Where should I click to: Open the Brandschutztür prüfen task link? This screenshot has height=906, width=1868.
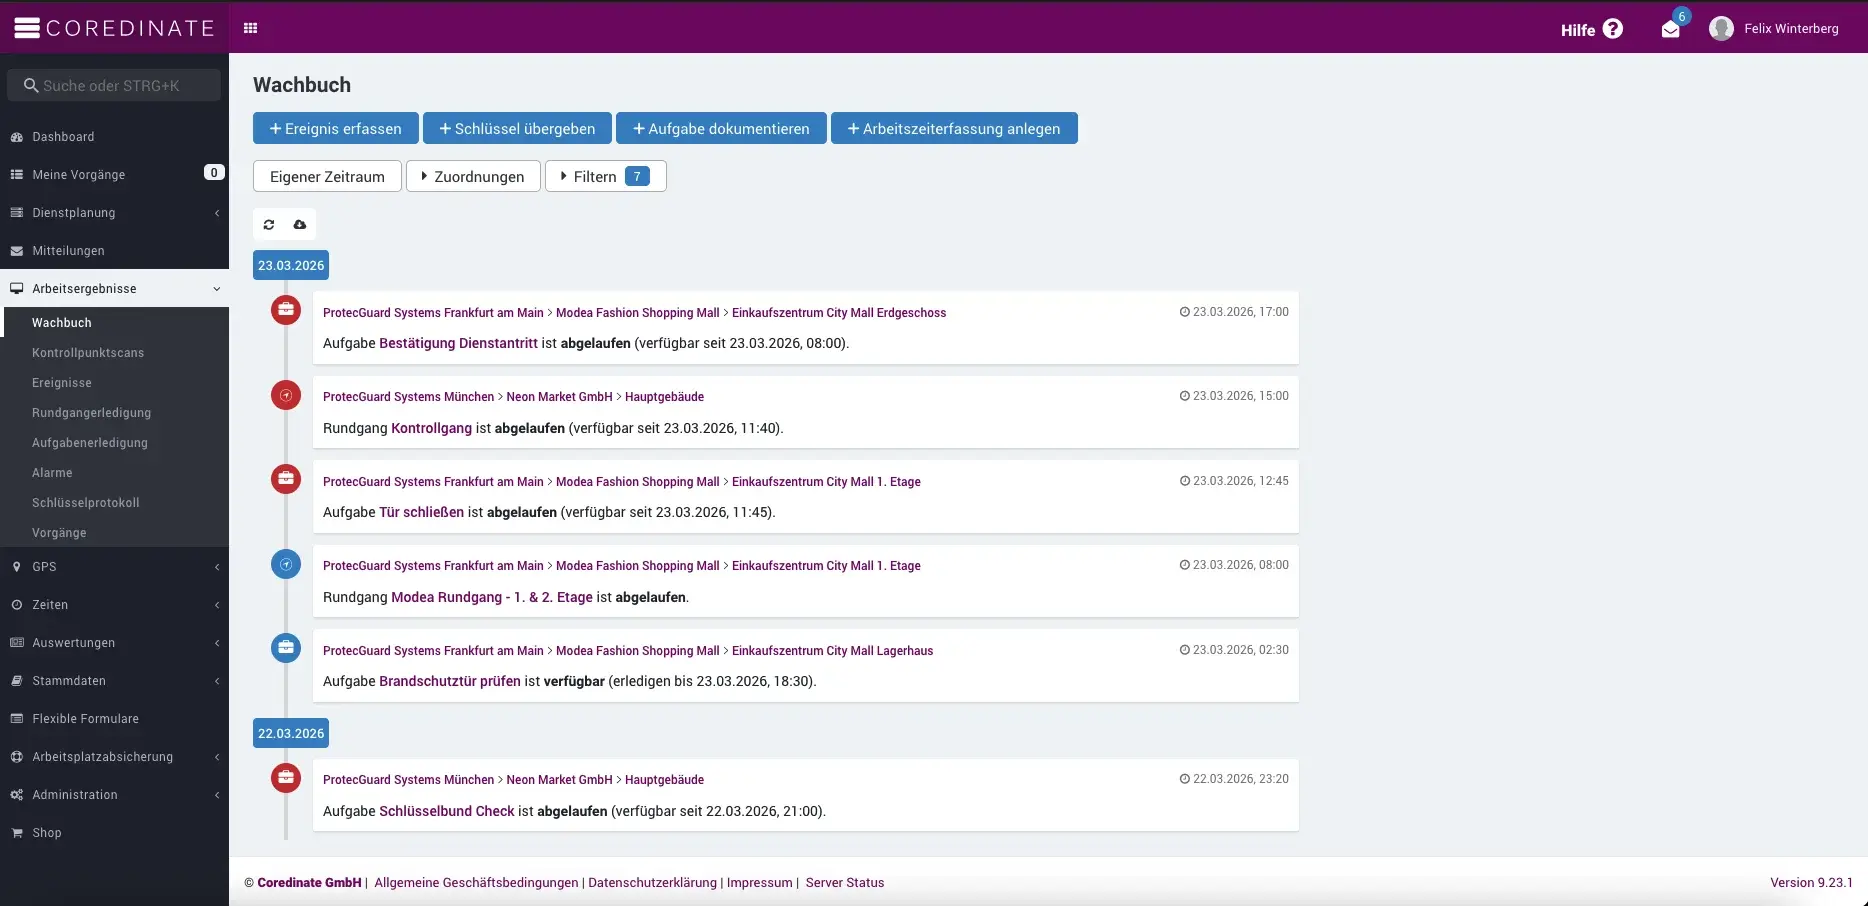click(450, 681)
